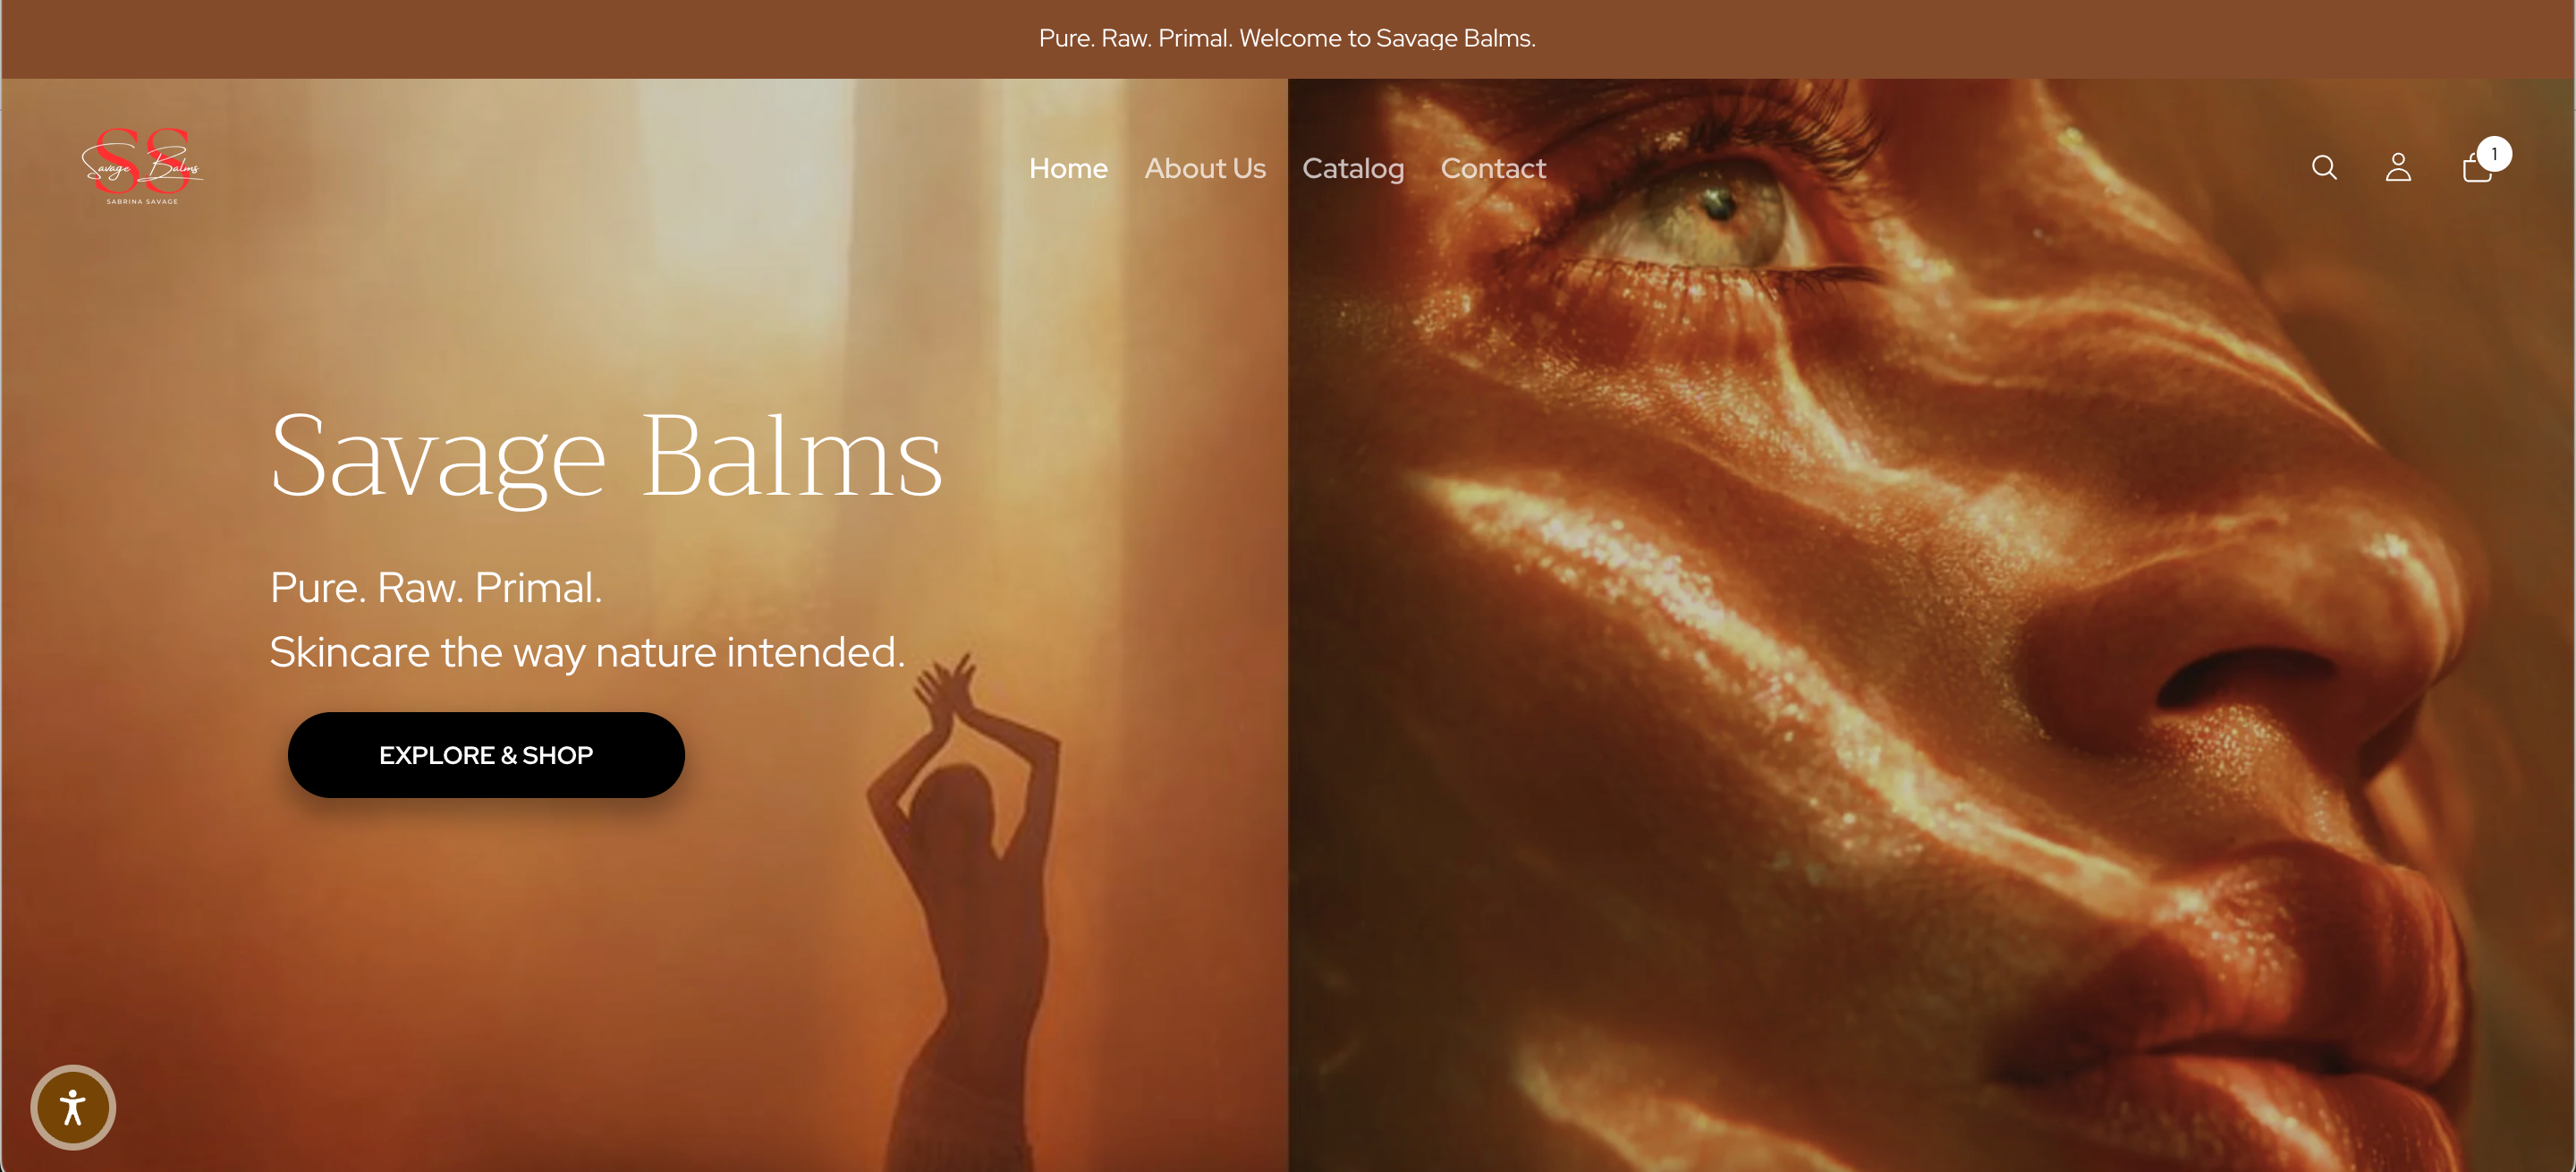This screenshot has width=2576, height=1172.
Task: Click the SABRINA SAVAGE text under logo
Action: pyautogui.click(x=142, y=201)
